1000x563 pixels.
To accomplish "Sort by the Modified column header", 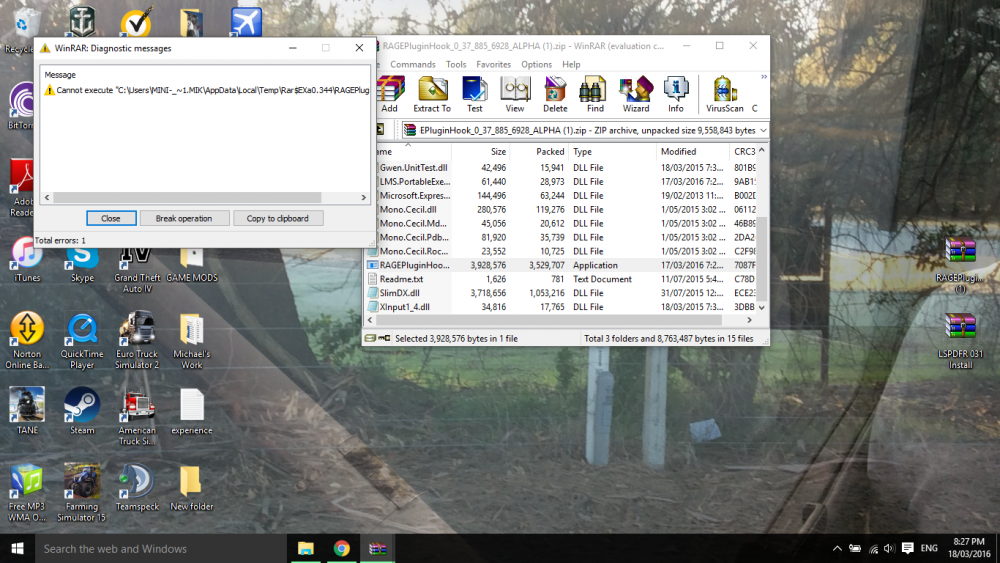I will (x=693, y=152).
